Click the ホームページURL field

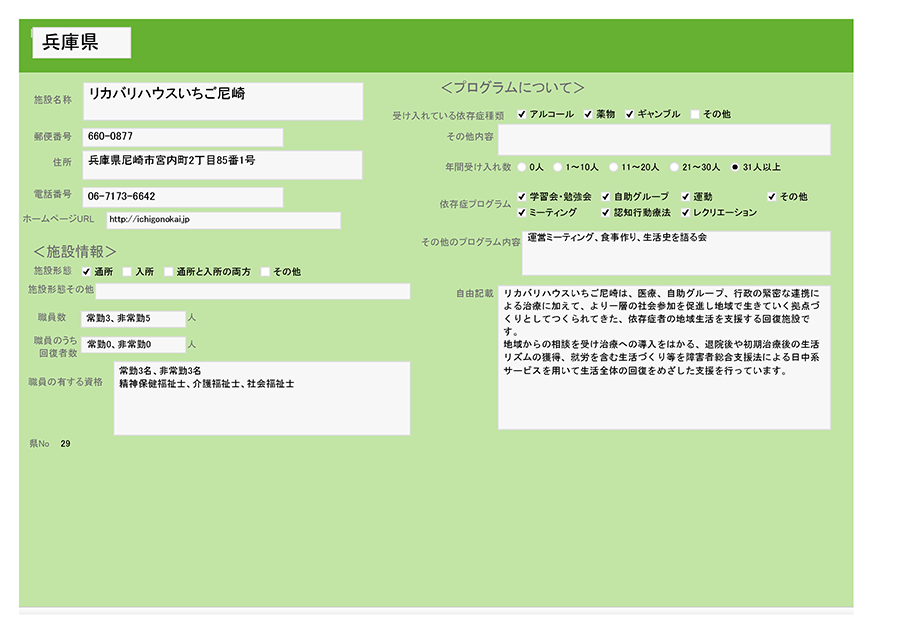tap(221, 220)
